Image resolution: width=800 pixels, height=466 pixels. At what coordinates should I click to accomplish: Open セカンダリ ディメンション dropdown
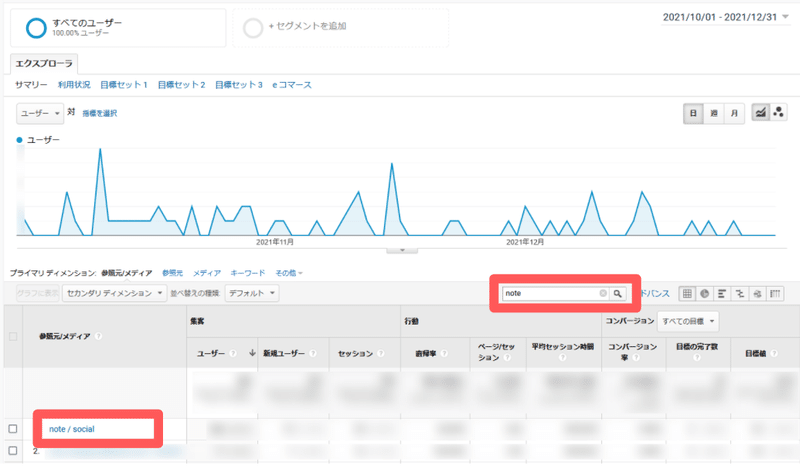click(x=114, y=293)
